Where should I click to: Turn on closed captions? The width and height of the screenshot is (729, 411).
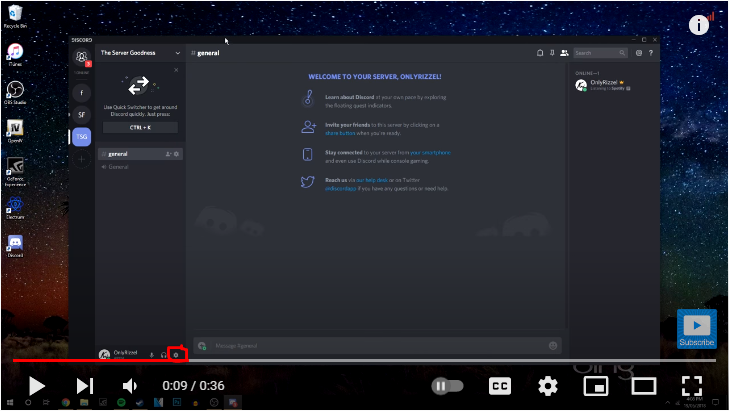click(500, 386)
